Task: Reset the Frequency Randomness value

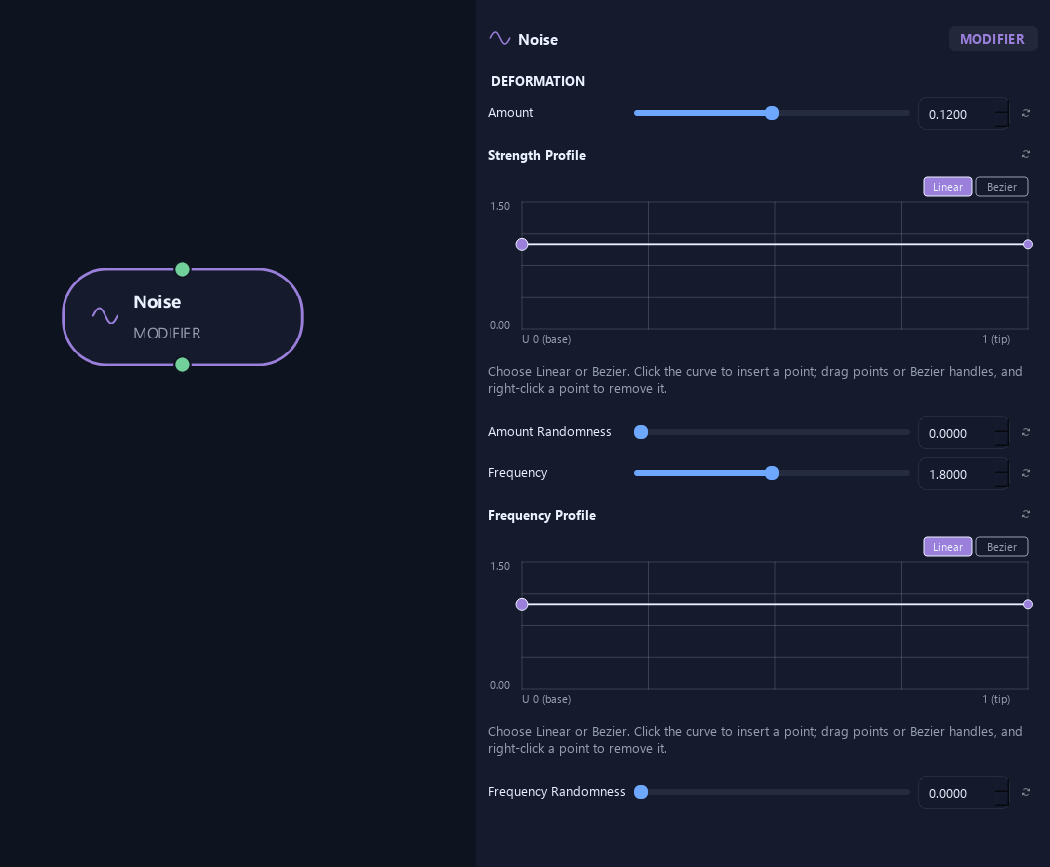Action: pos(1025,793)
